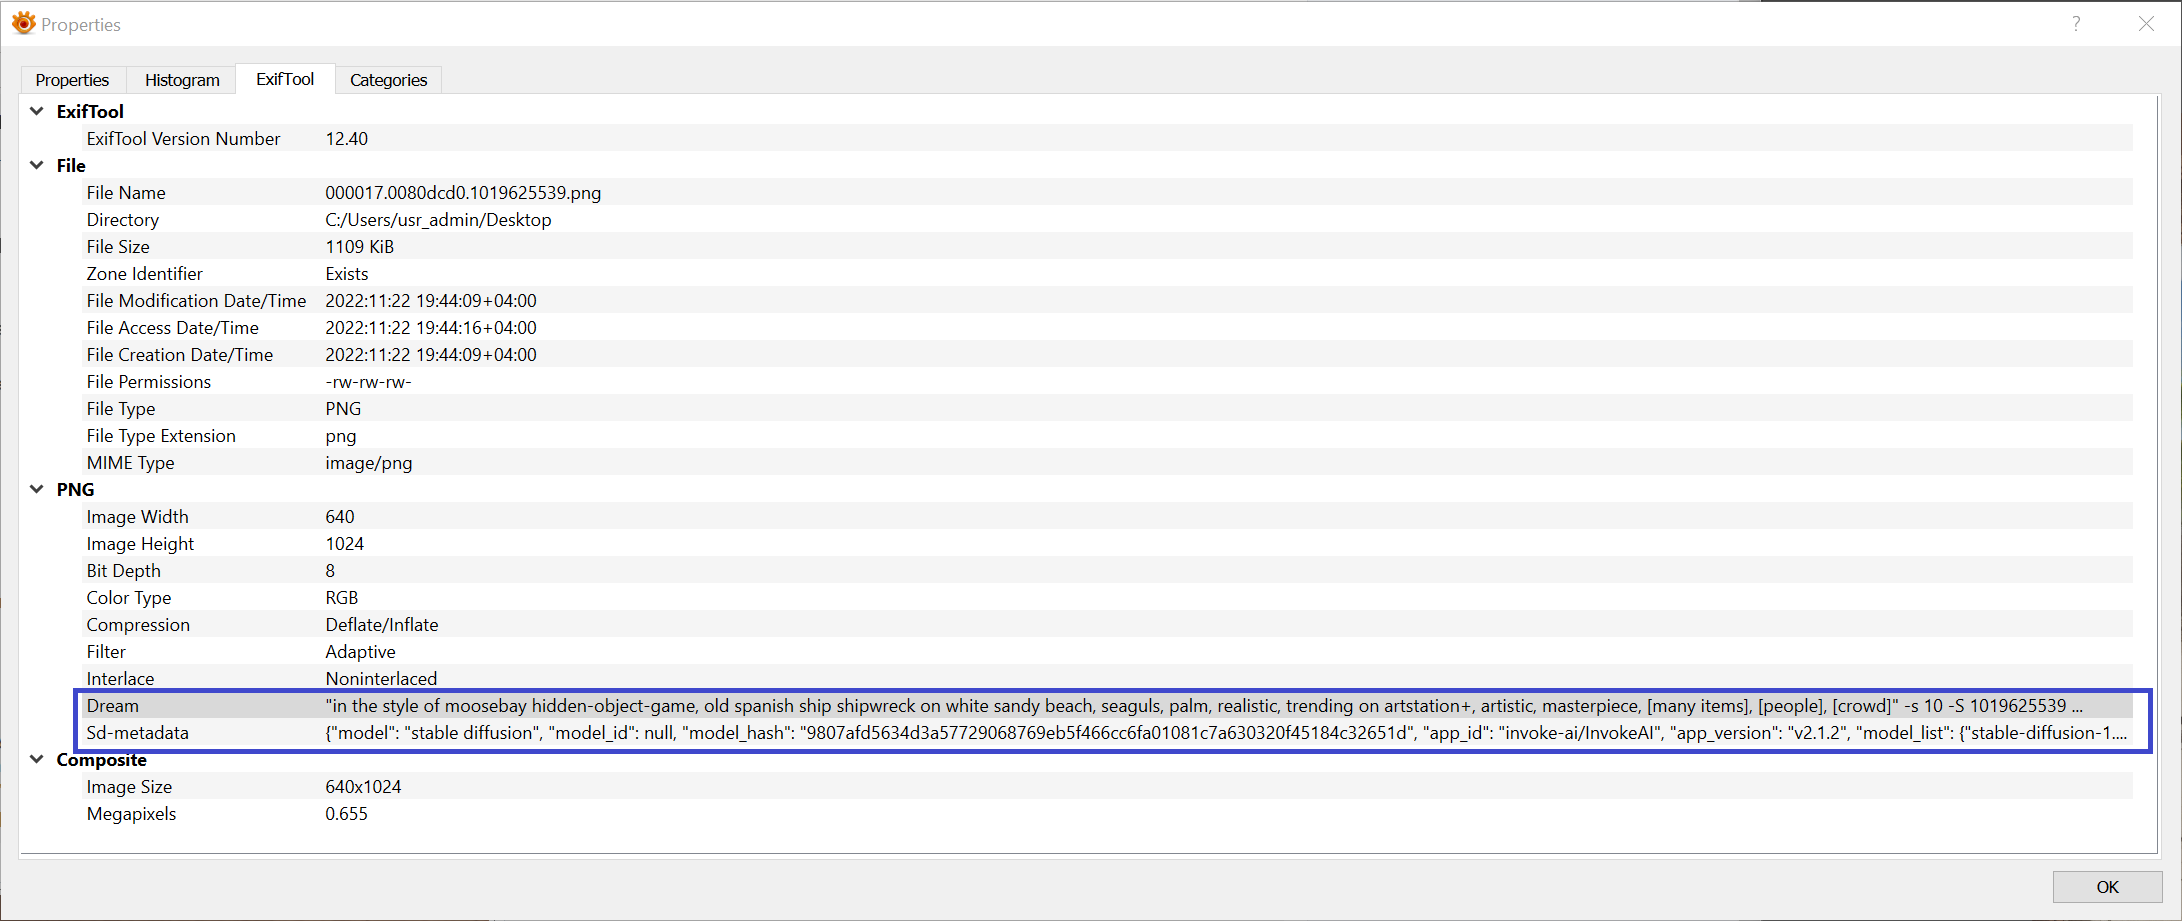Select the Compression row
This screenshot has width=2182, height=921.
click(x=1106, y=624)
